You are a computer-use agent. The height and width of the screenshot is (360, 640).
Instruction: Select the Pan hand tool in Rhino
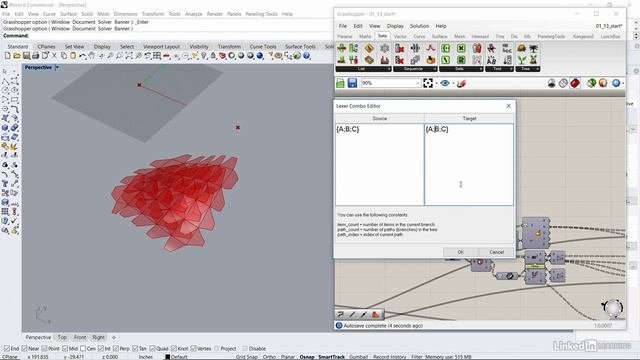pyautogui.click(x=92, y=56)
